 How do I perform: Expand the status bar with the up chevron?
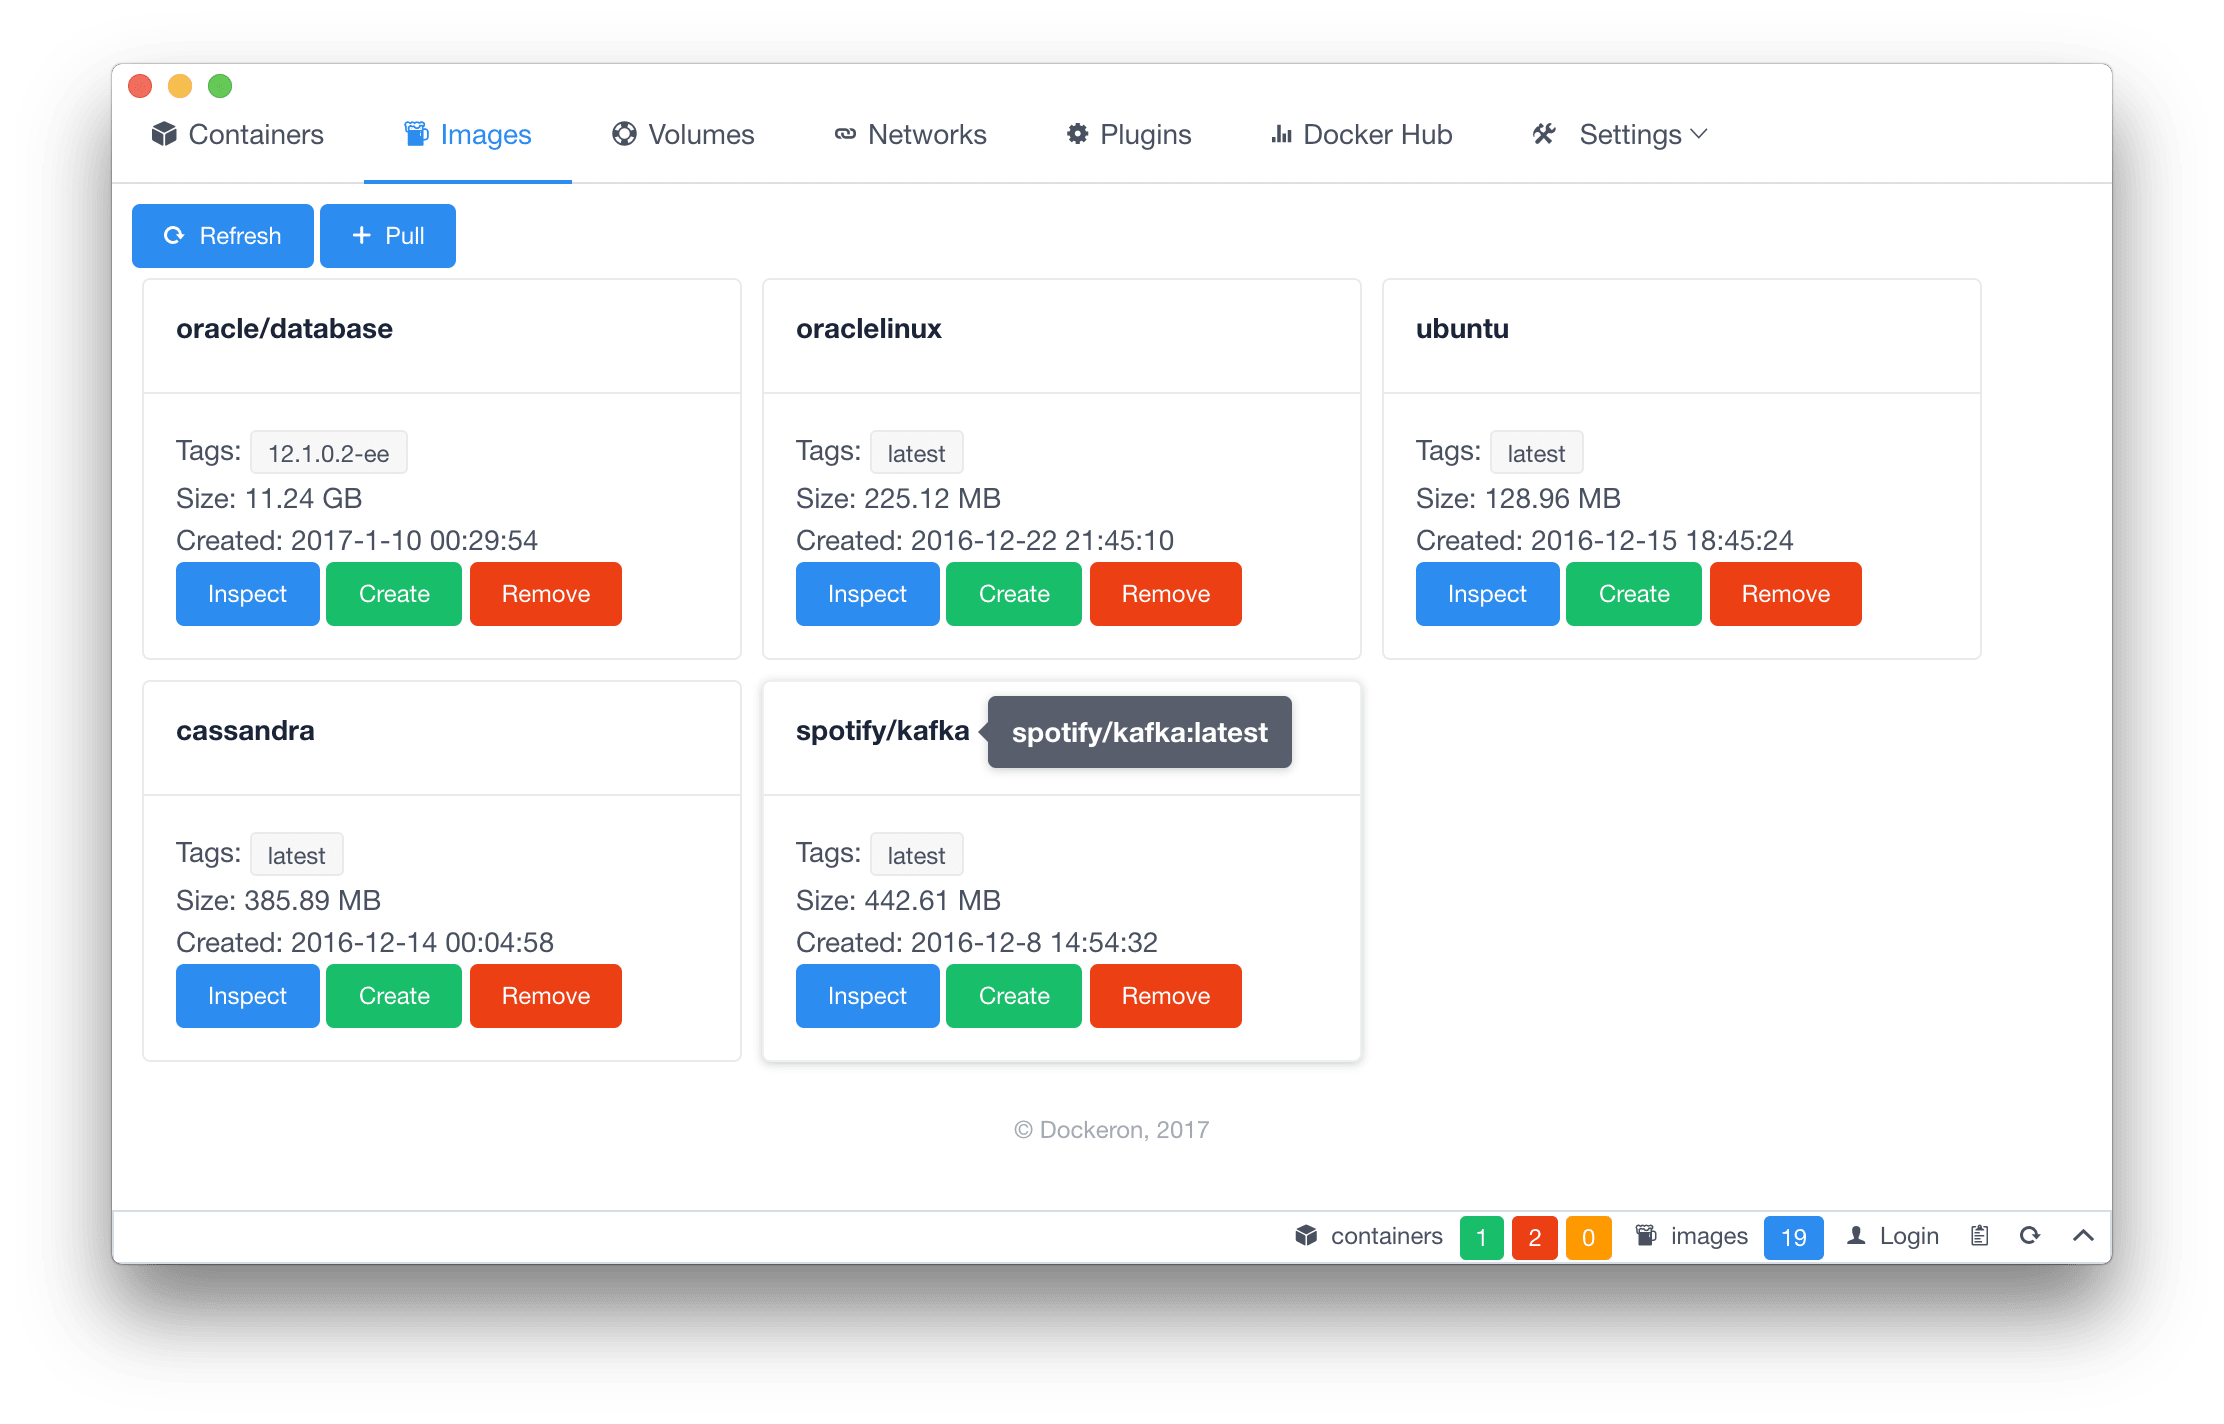click(2083, 1236)
